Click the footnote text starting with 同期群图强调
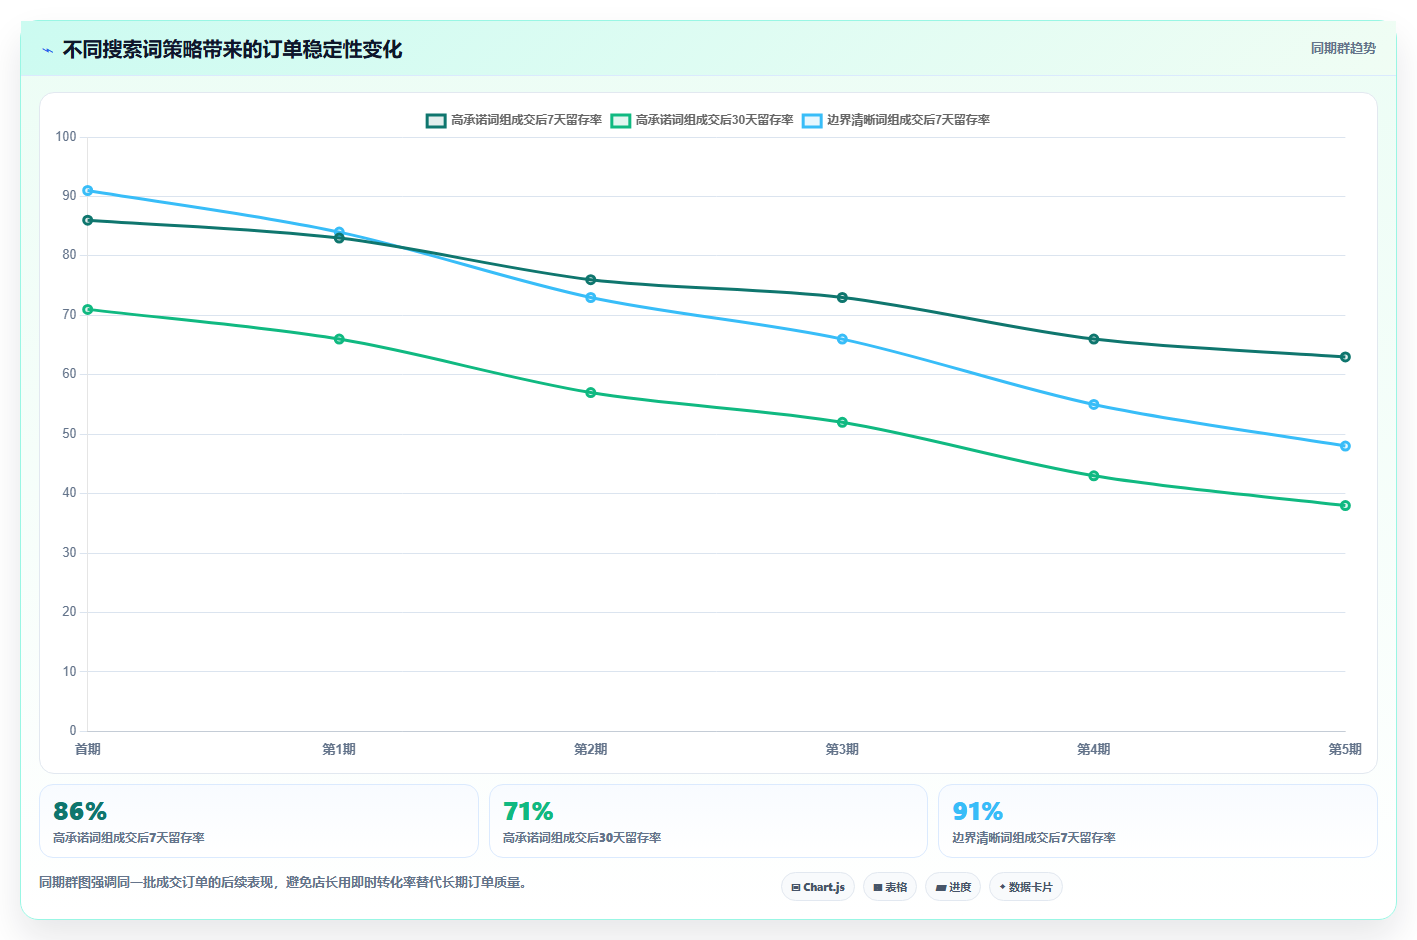The width and height of the screenshot is (1417, 940). pos(282,882)
